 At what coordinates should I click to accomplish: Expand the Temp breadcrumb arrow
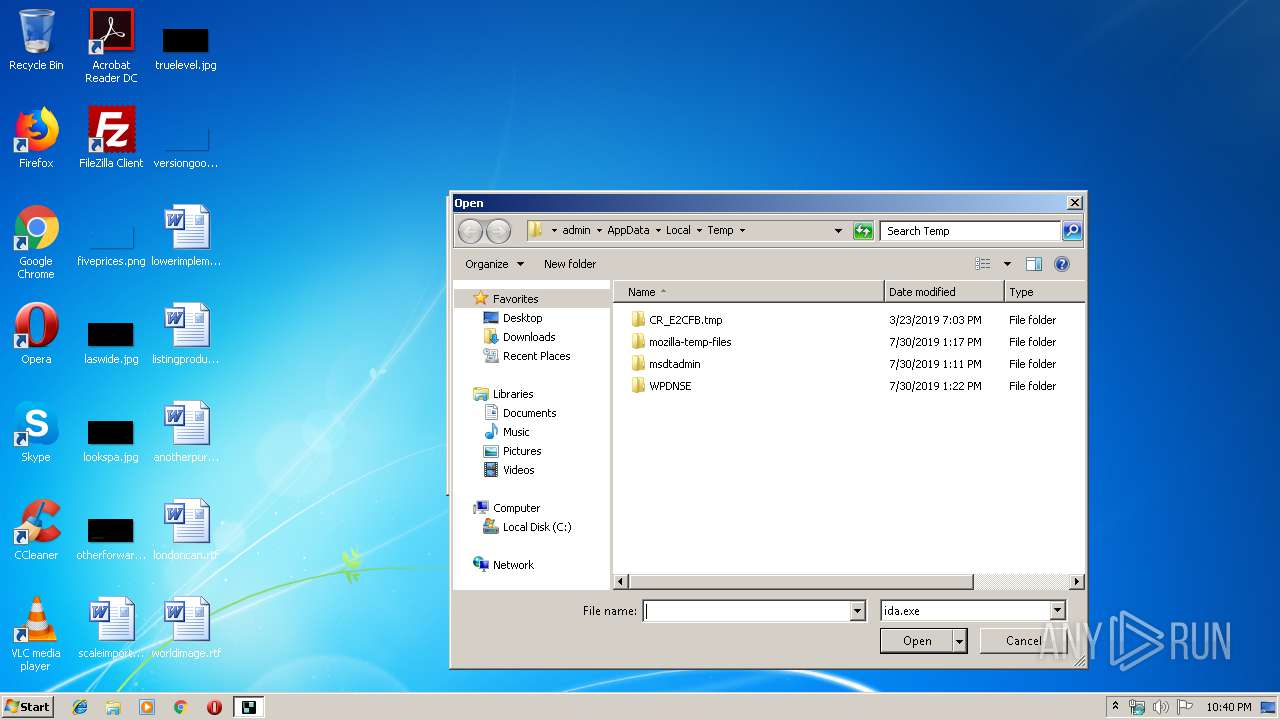pos(743,231)
